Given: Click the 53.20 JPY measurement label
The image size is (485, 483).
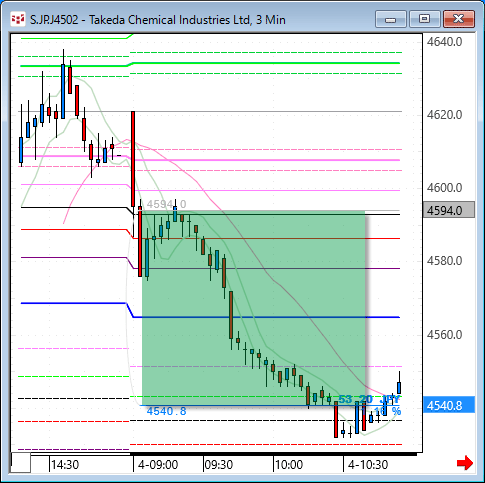Looking at the screenshot, I should [369, 399].
